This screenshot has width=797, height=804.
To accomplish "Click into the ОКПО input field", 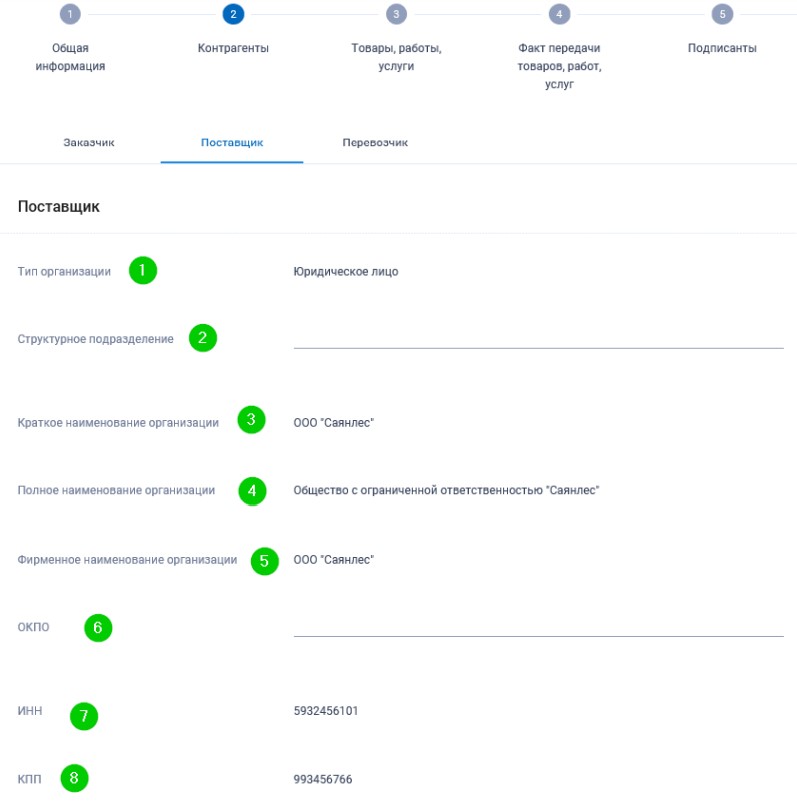I will (539, 627).
